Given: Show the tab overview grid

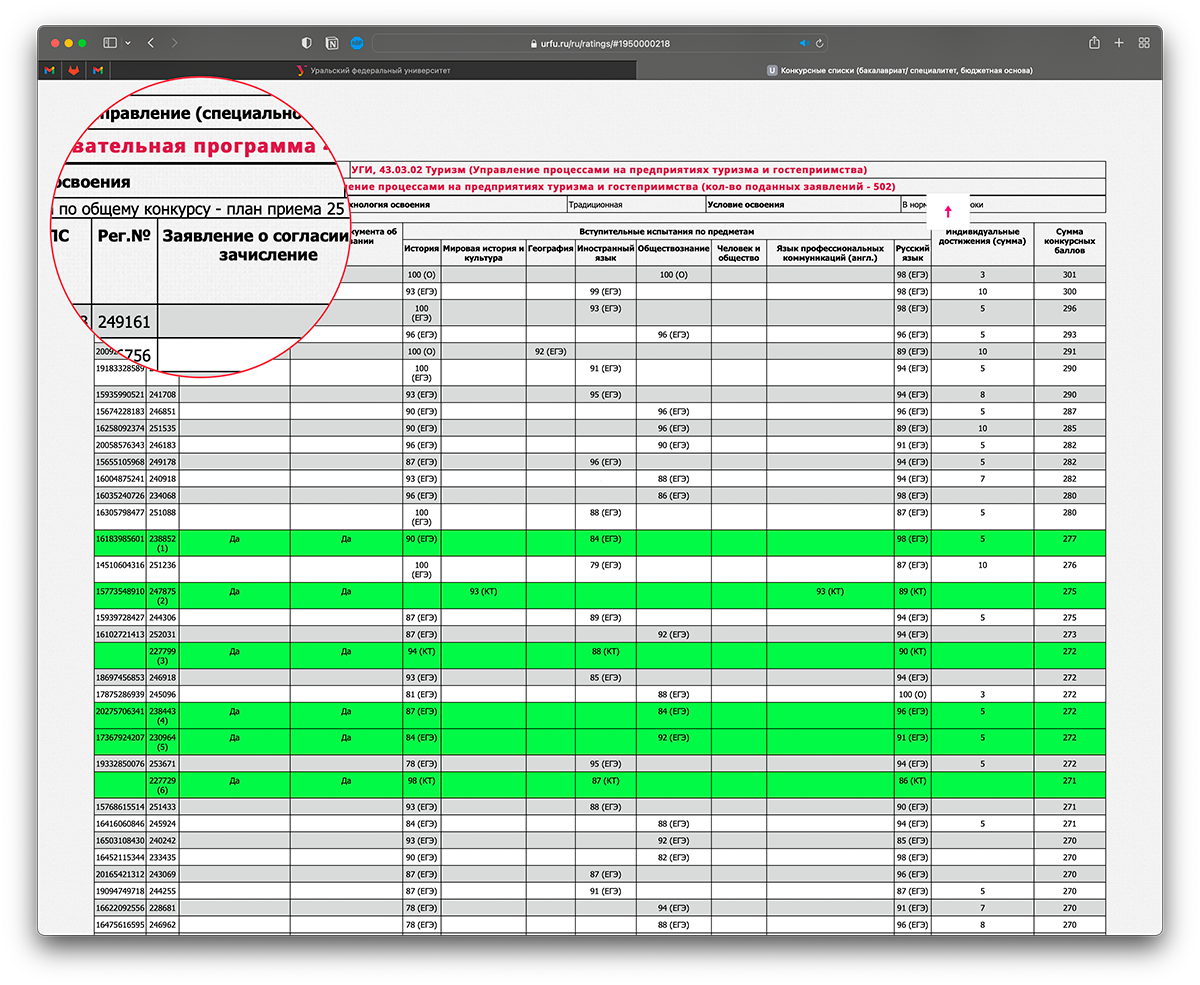Looking at the screenshot, I should click(1144, 43).
